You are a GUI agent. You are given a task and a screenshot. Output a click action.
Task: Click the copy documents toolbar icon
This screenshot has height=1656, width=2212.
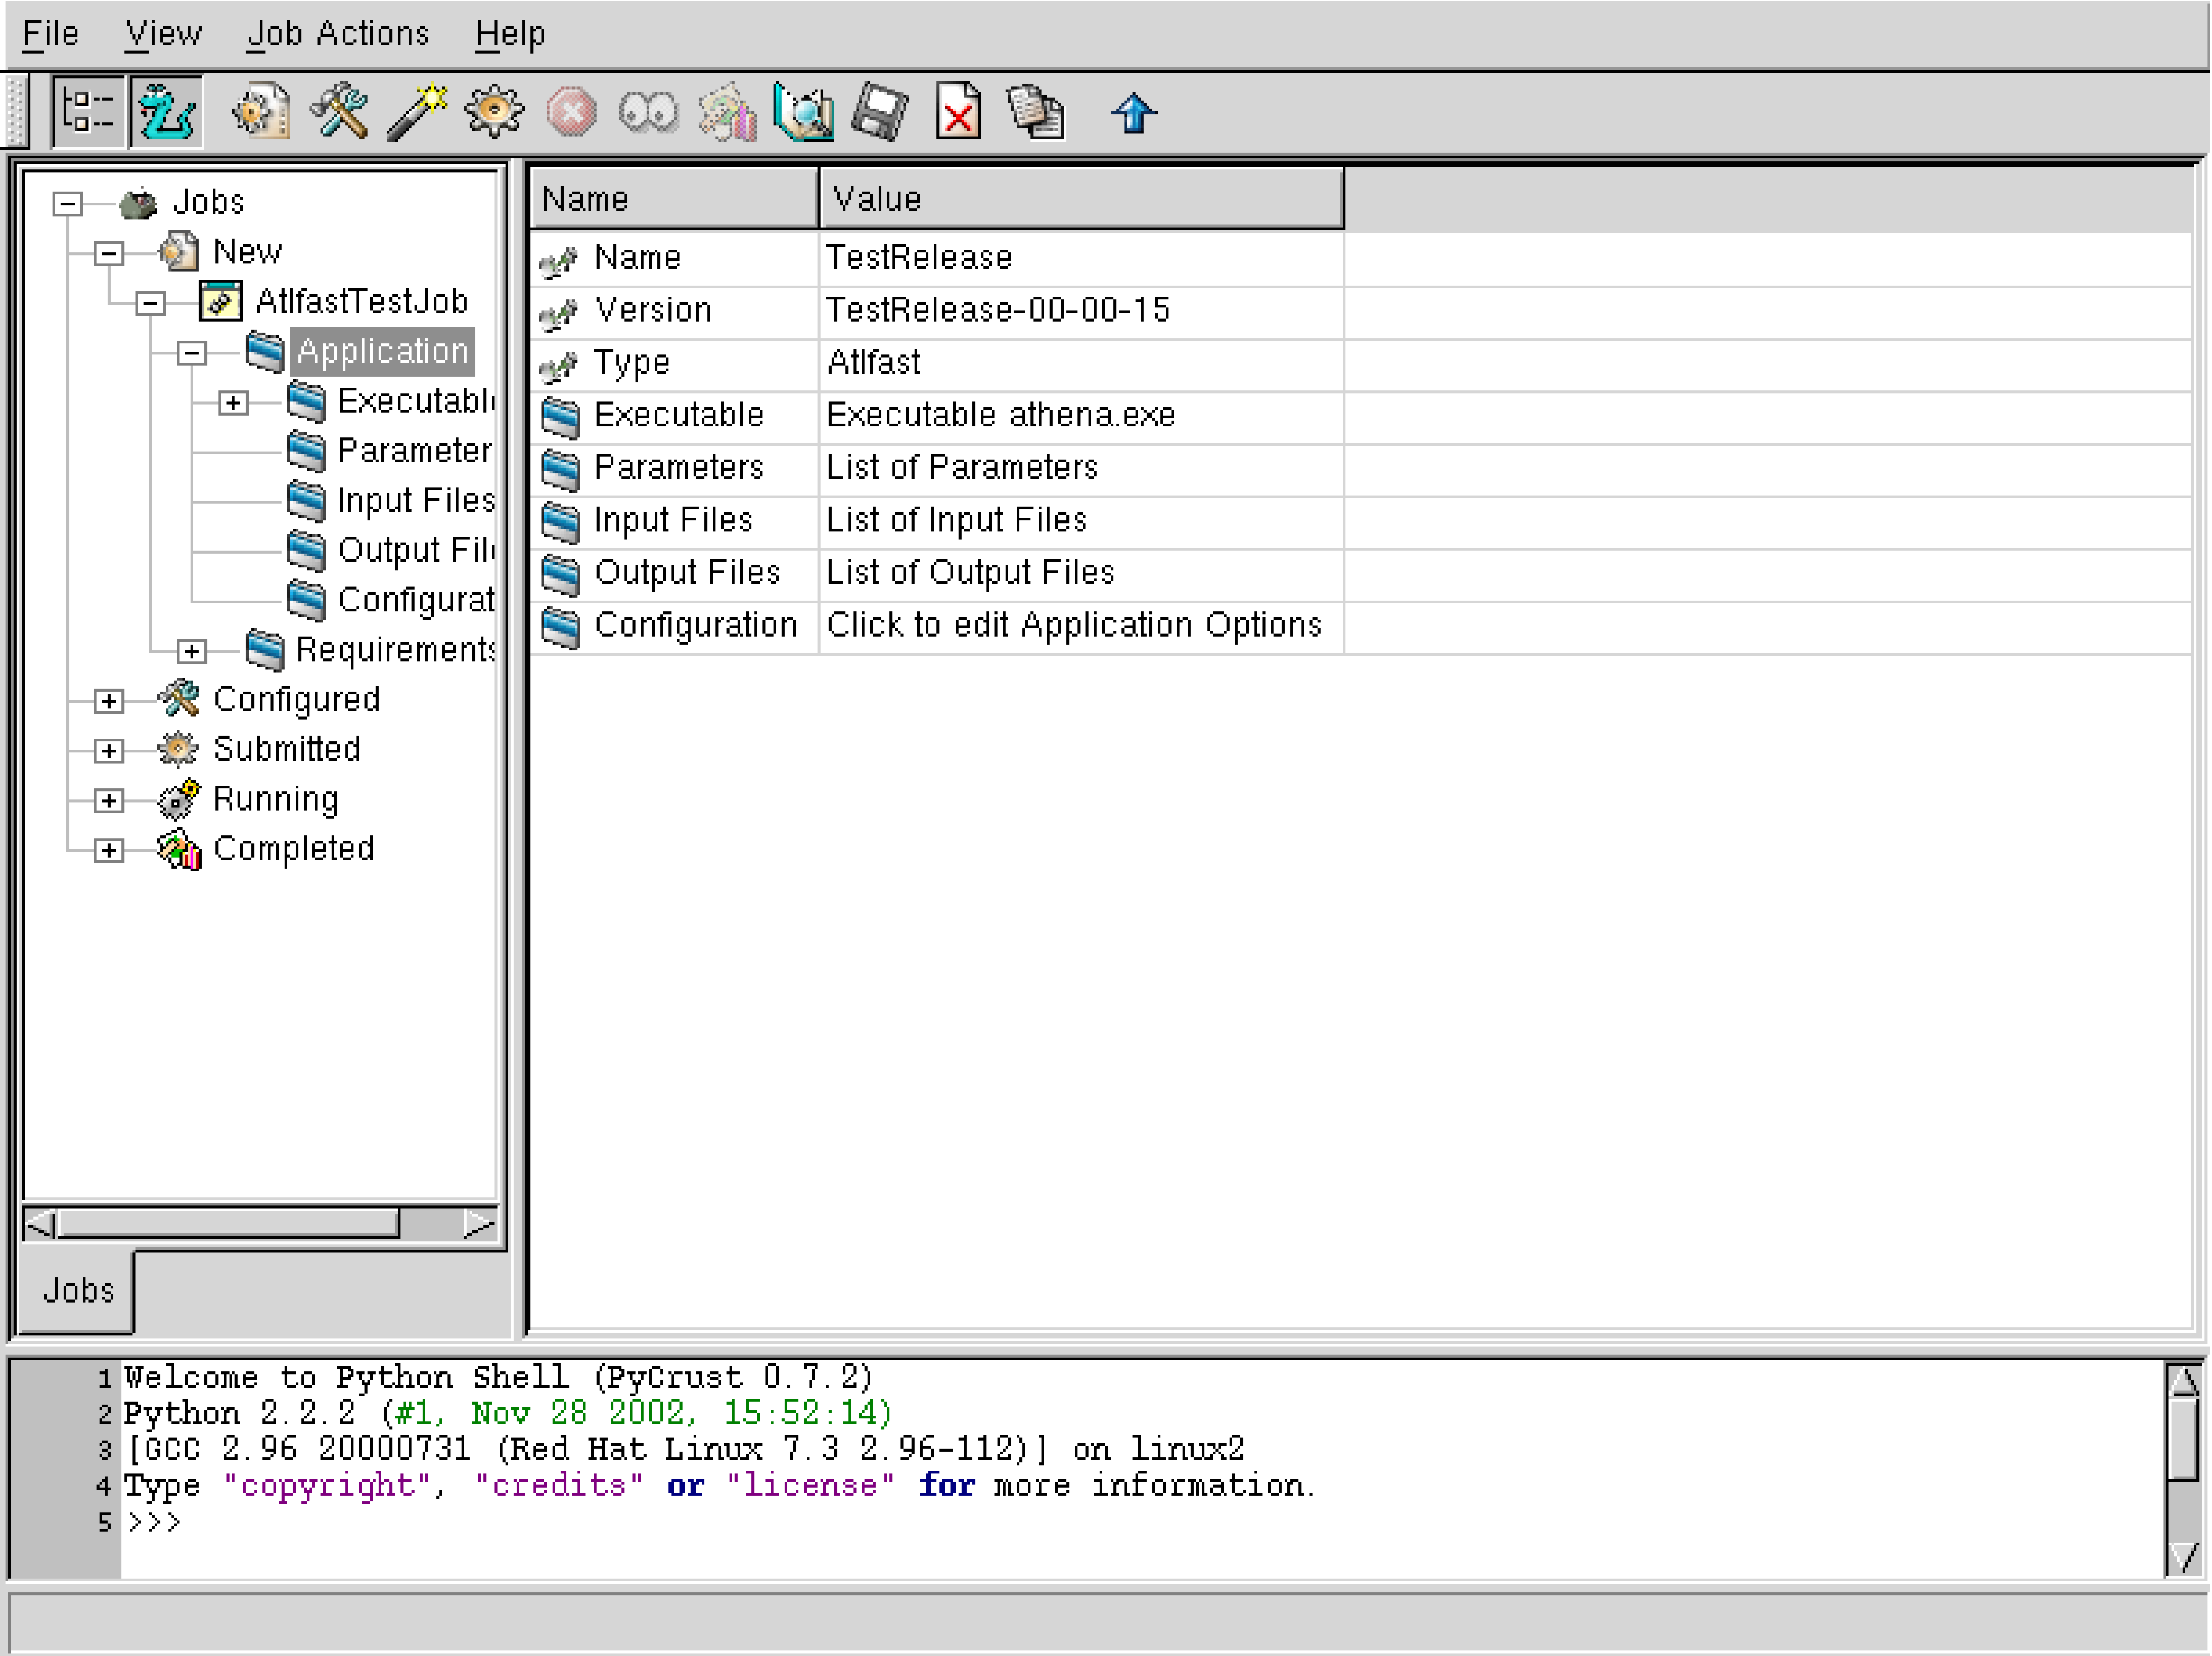pos(1036,111)
